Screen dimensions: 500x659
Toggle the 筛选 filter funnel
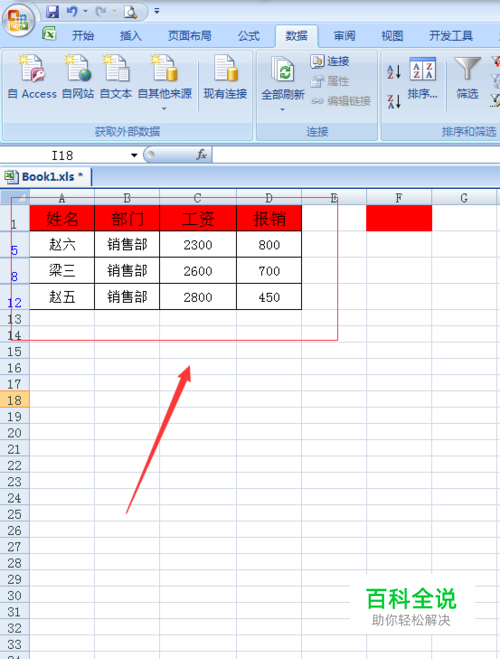pos(467,78)
